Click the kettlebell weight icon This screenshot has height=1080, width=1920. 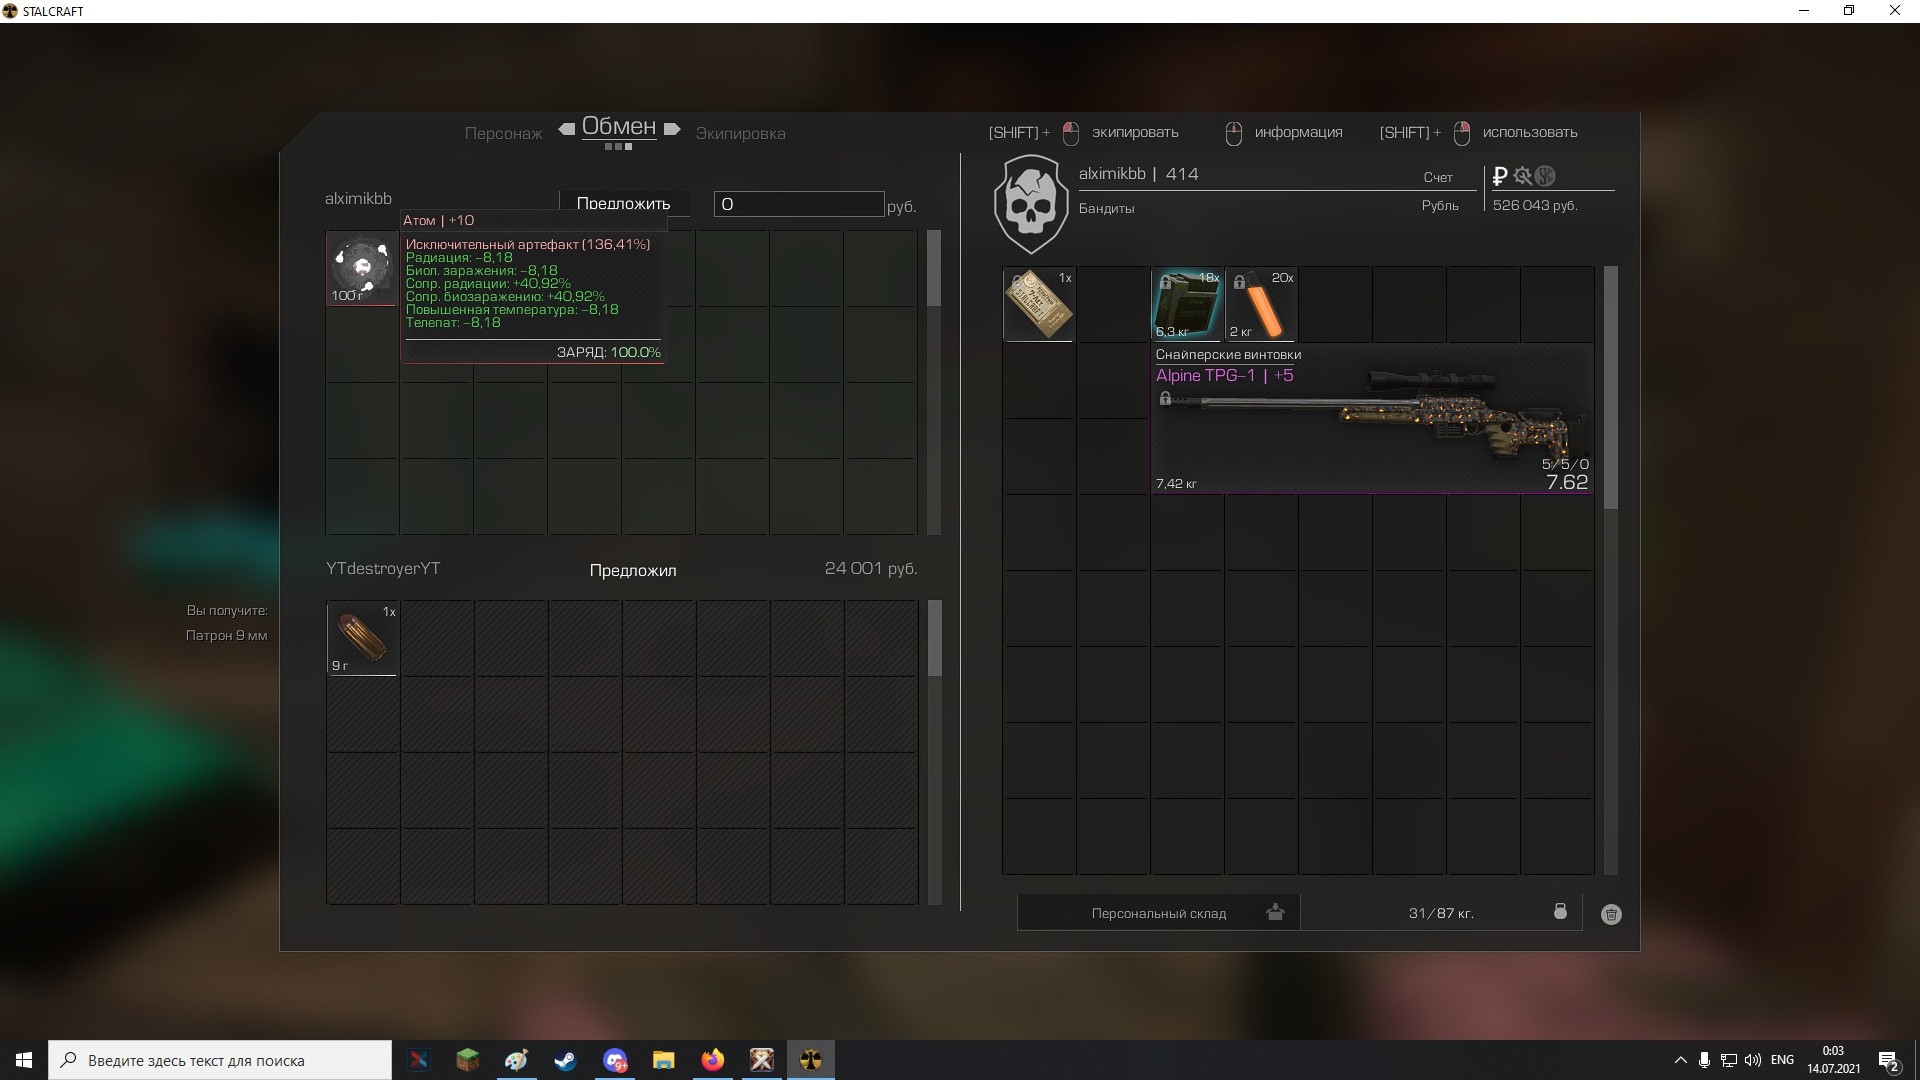pyautogui.click(x=1560, y=911)
